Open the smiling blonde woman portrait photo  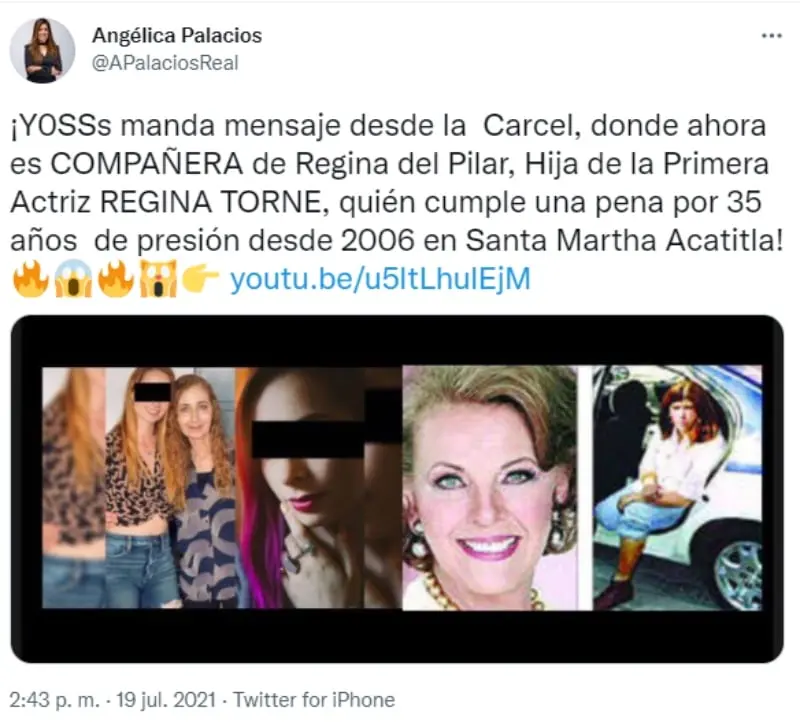pos(490,488)
